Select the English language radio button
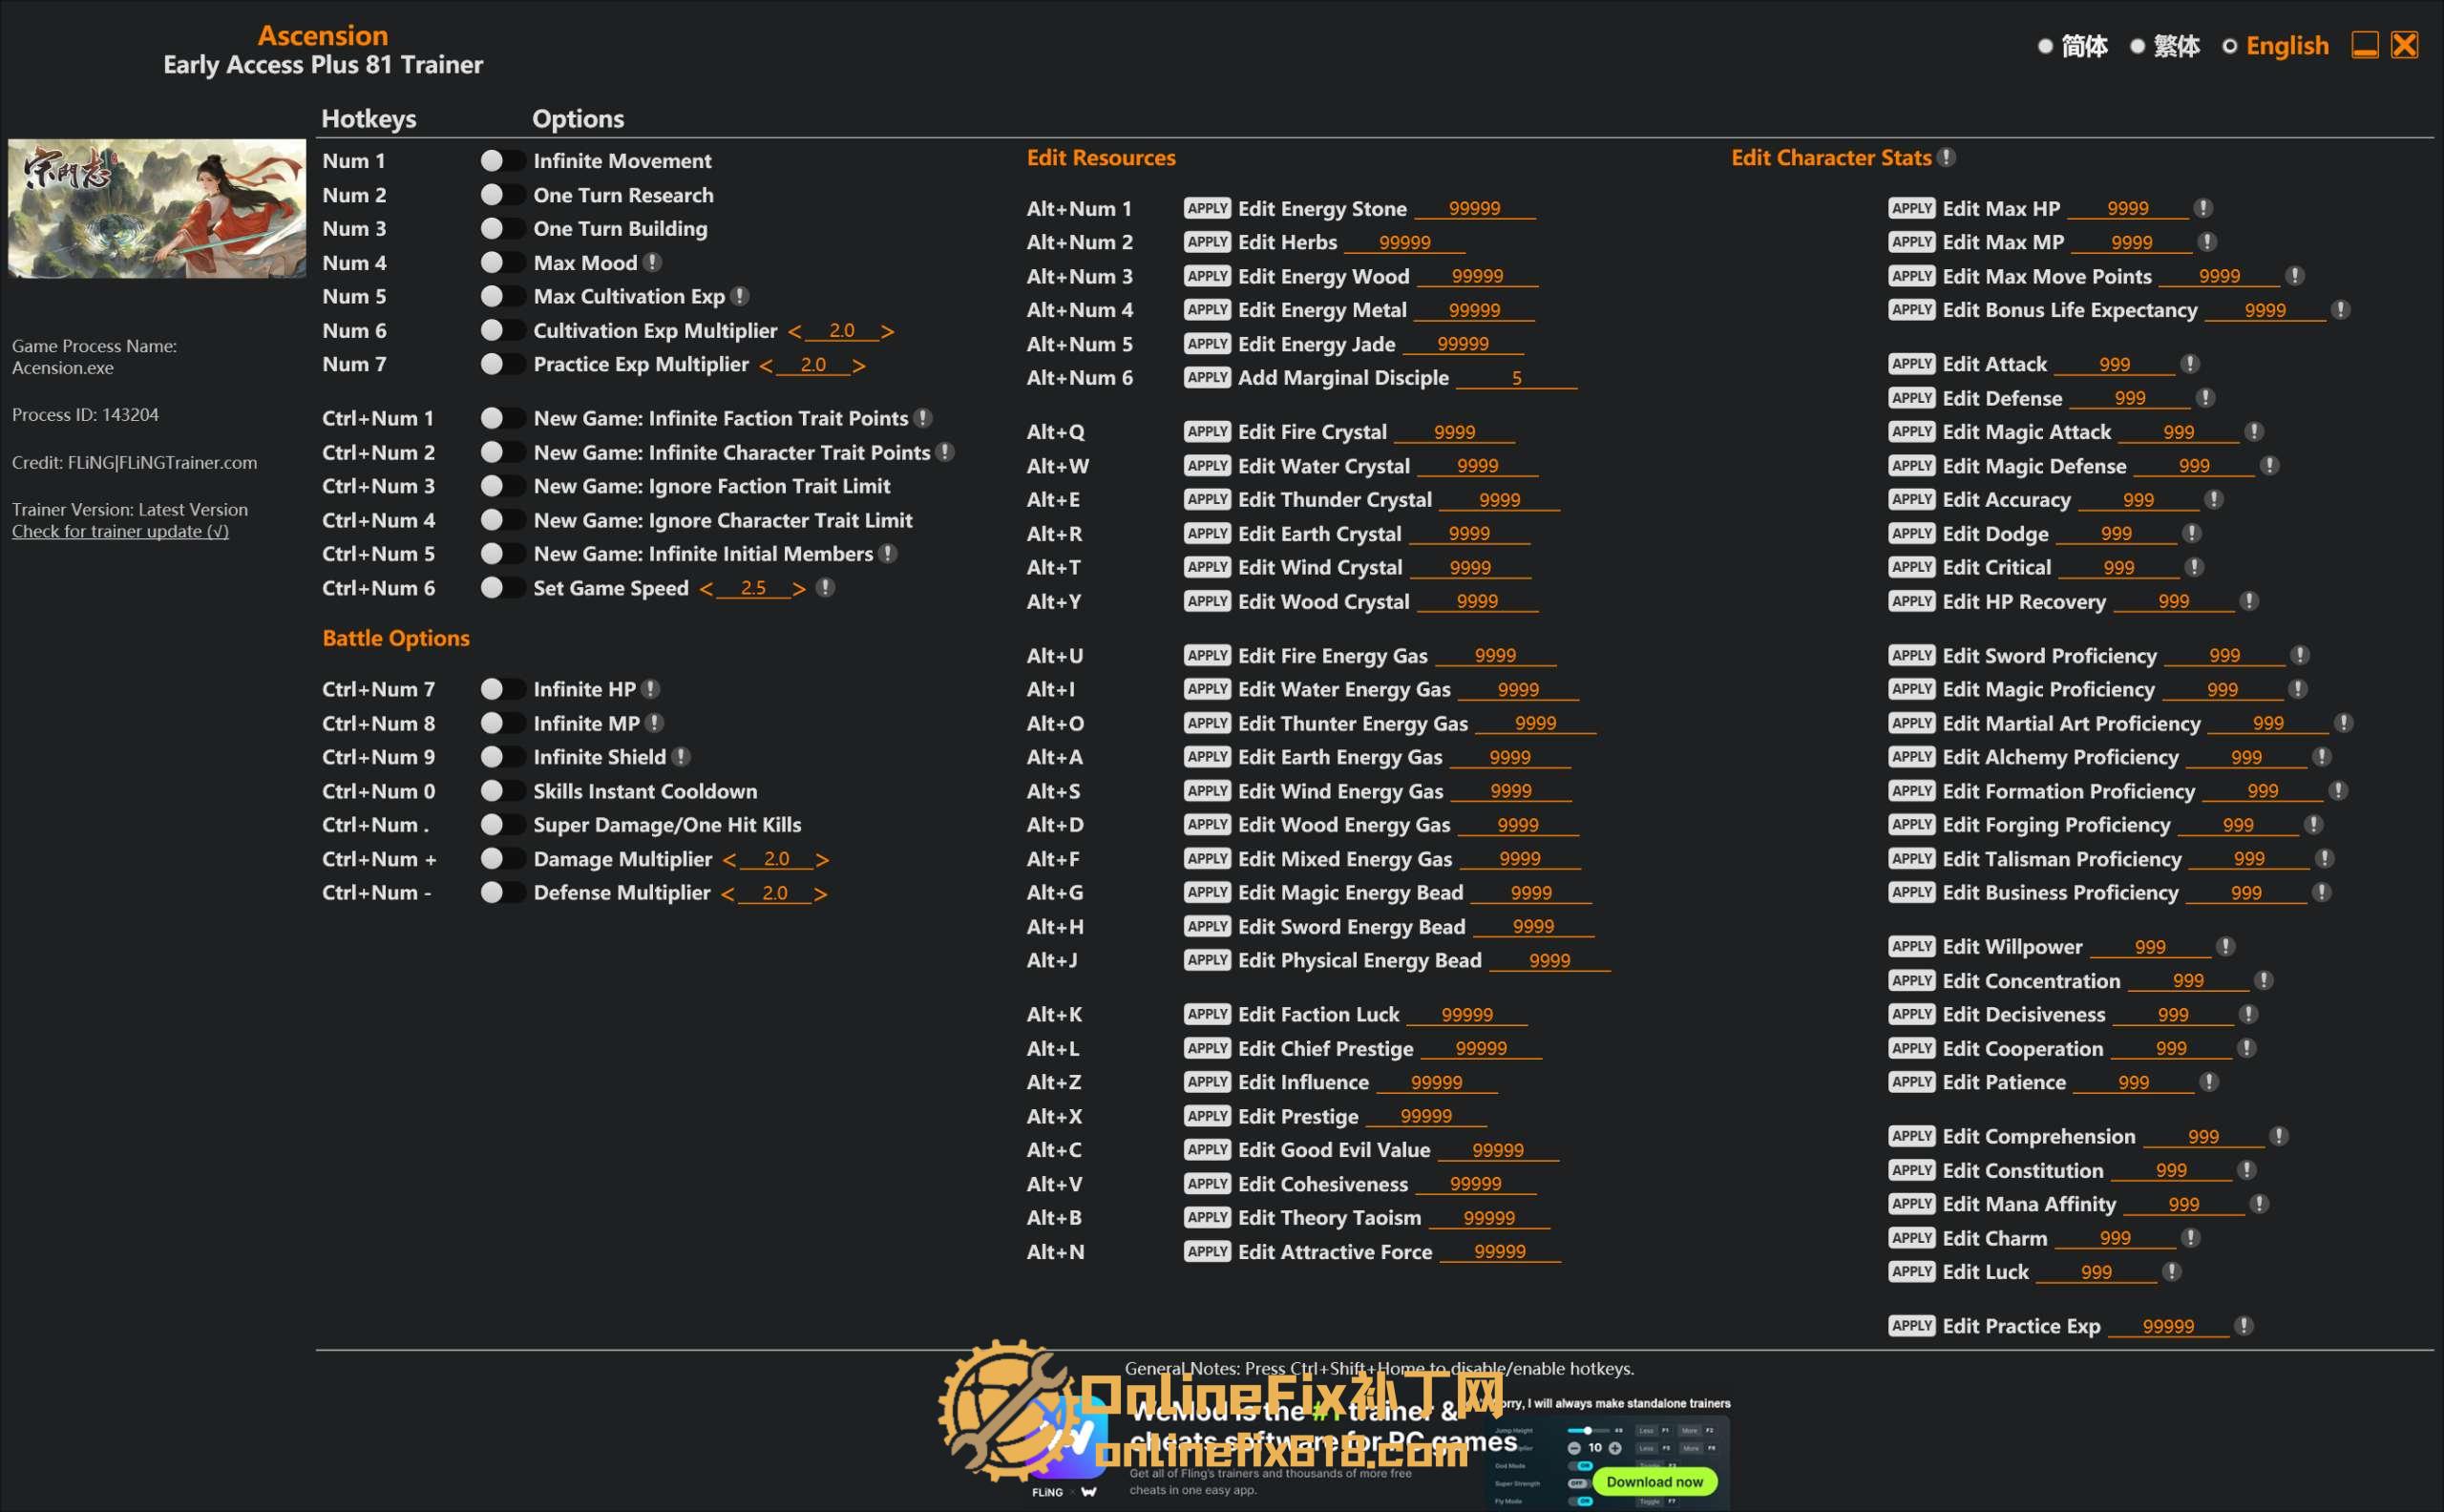Screen dimensions: 2444x1512 click(x=2229, y=46)
